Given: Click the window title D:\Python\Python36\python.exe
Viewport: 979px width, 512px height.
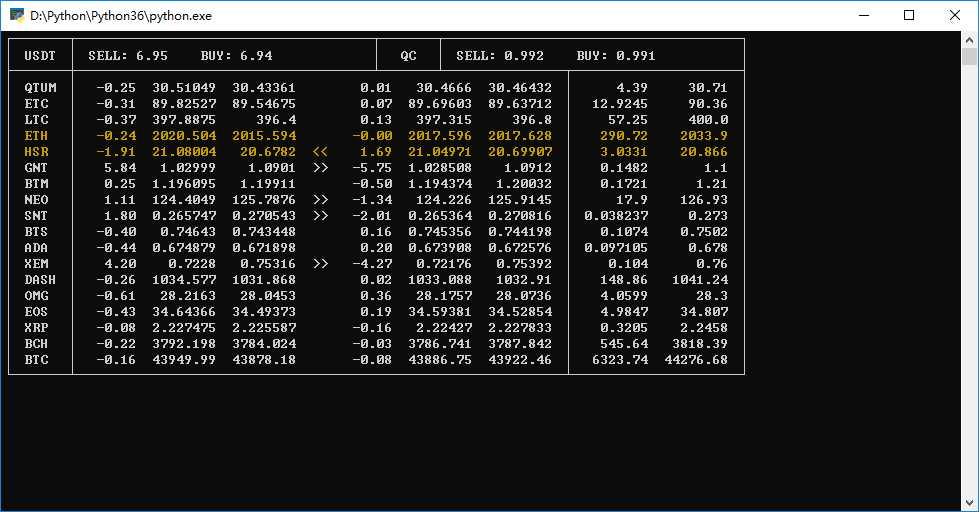Looking at the screenshot, I should [x=121, y=16].
